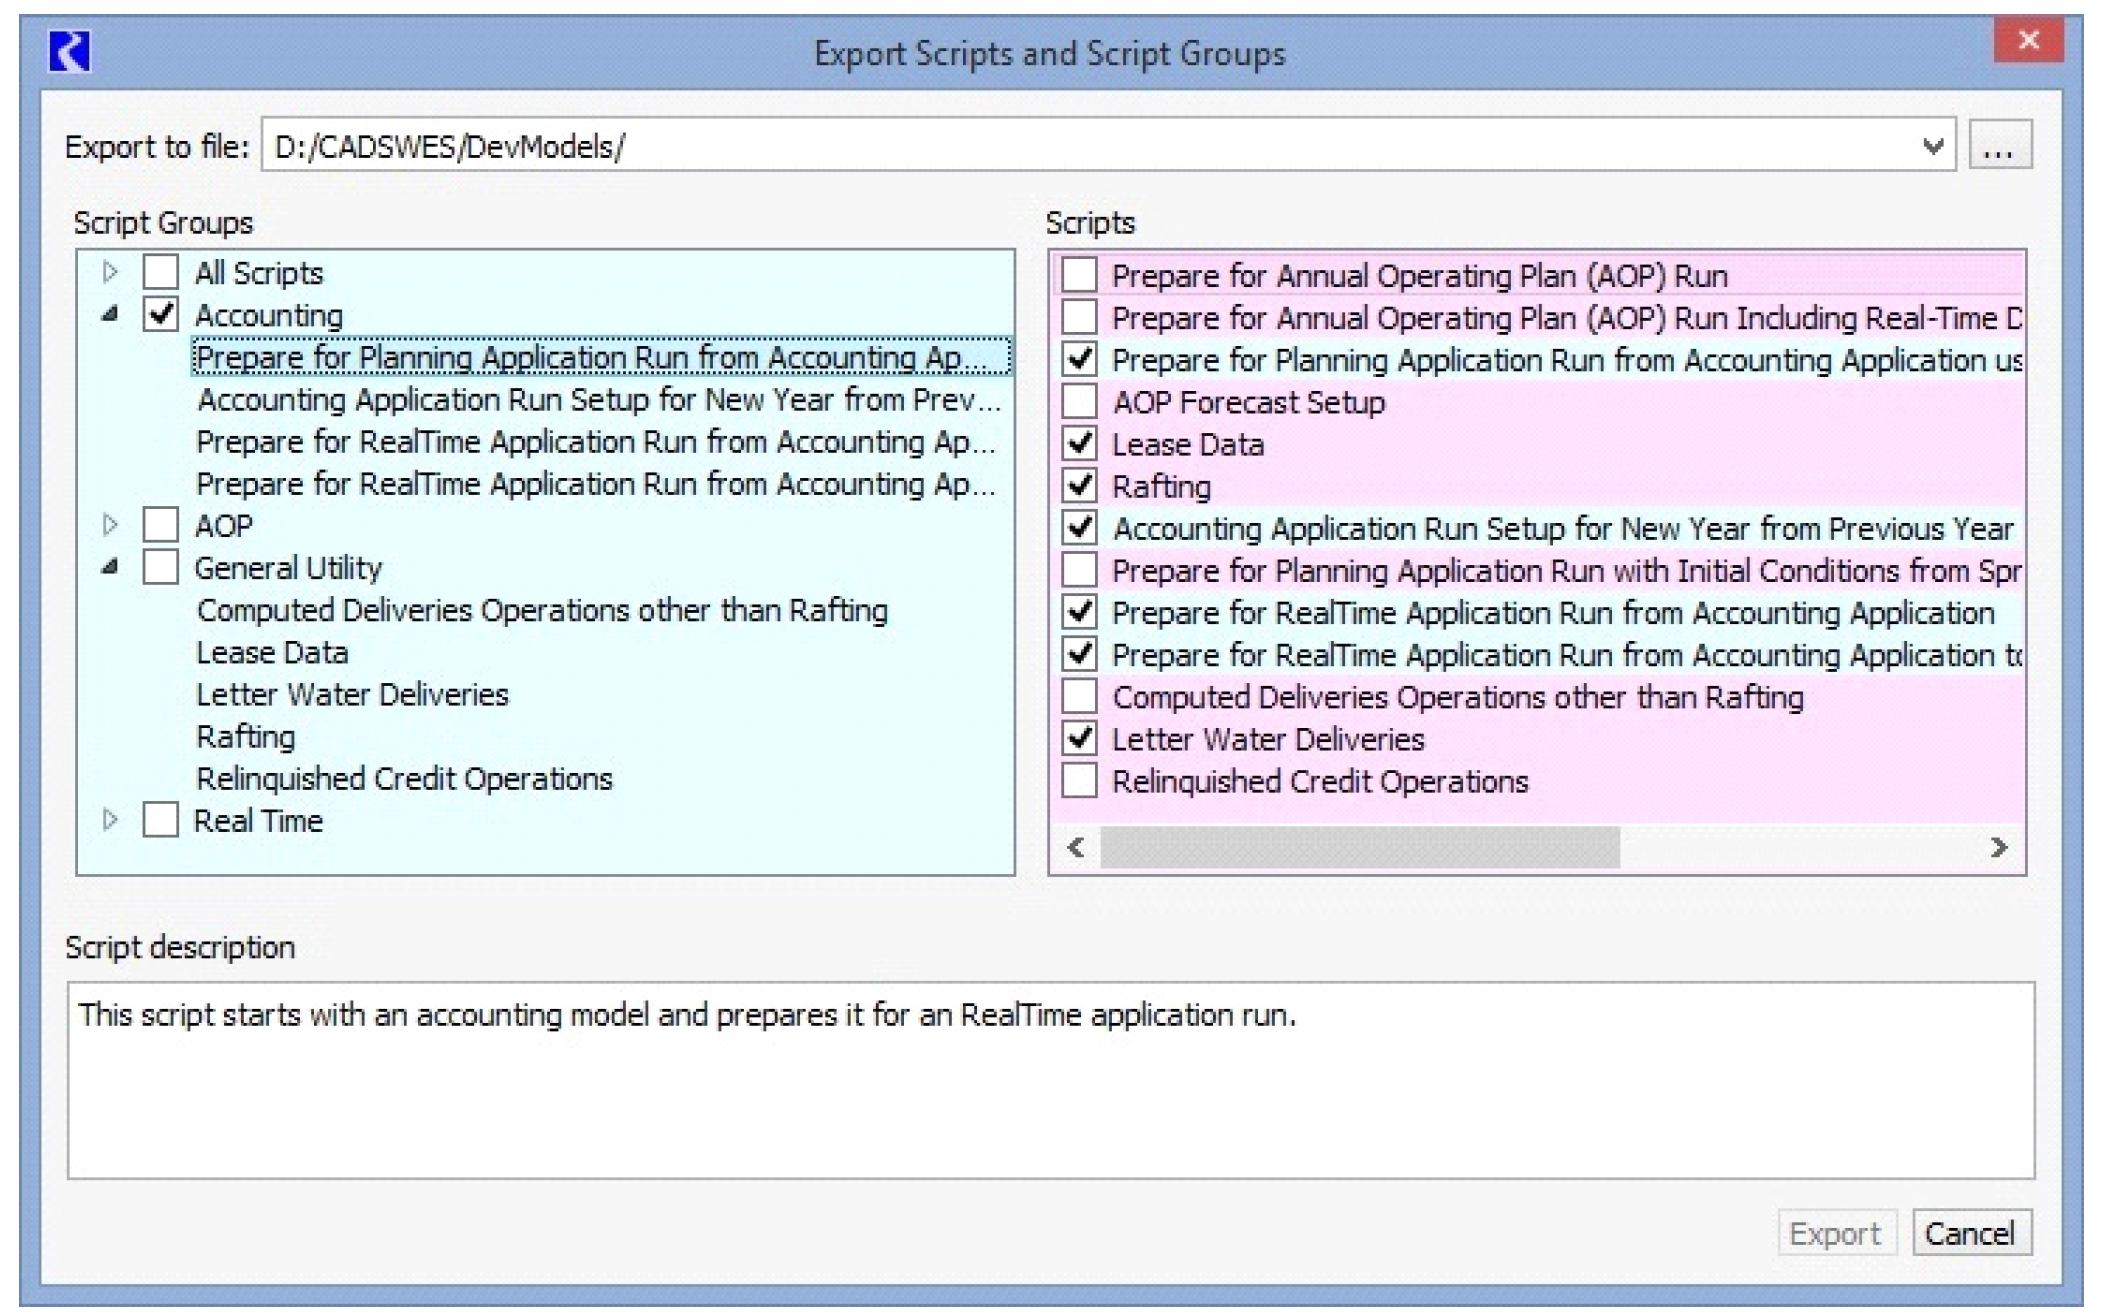Select Relinquished Credit Operations tree item
Screen dimensions: 2104x1313
[x=404, y=778]
